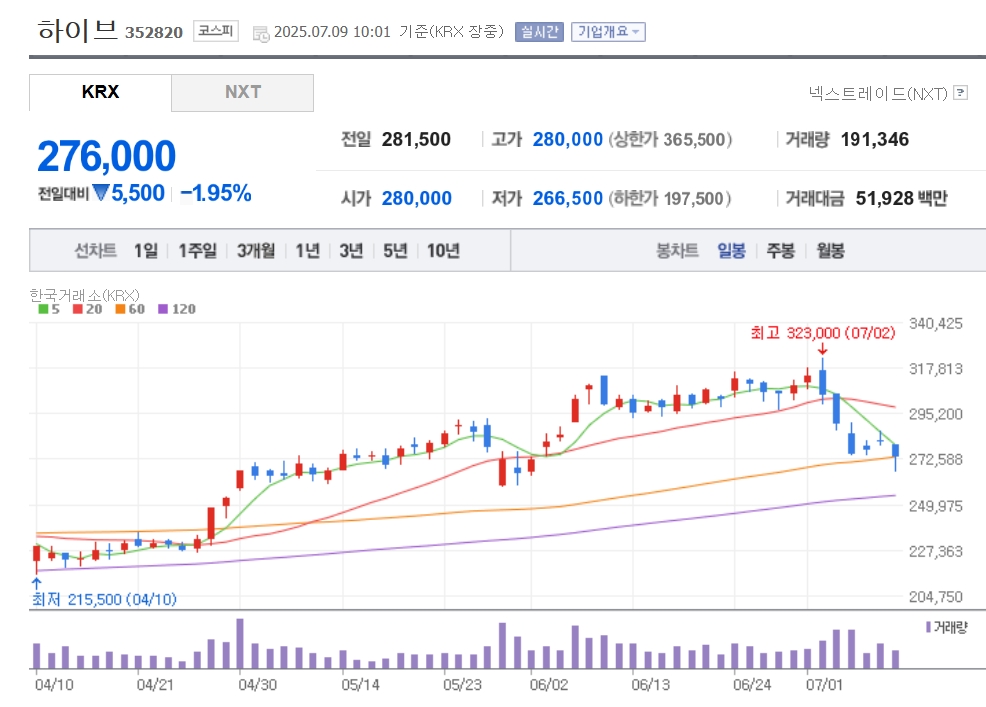Click the 코스피 market label badge
Image resolution: width=986 pixels, height=707 pixels.
[216, 31]
